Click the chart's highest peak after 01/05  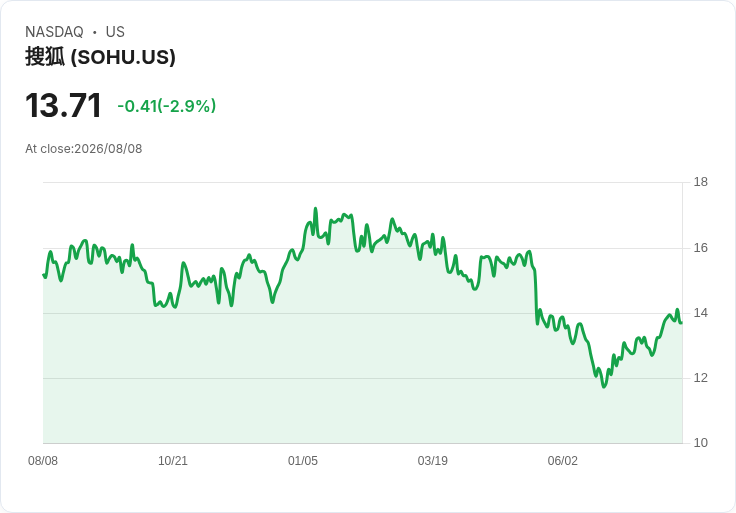point(315,208)
